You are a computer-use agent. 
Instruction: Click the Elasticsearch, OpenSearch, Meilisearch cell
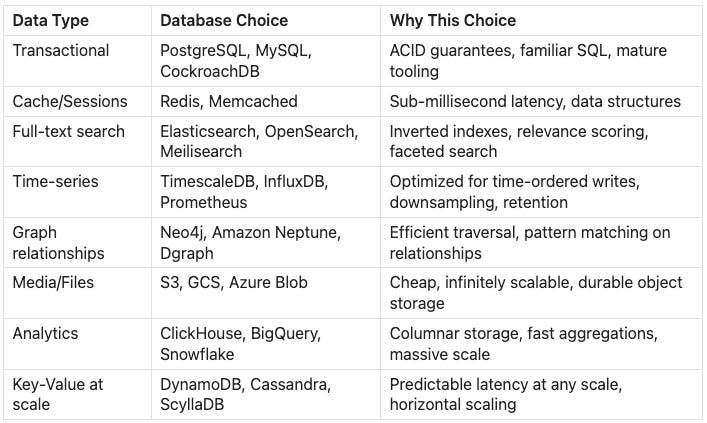tap(258, 141)
